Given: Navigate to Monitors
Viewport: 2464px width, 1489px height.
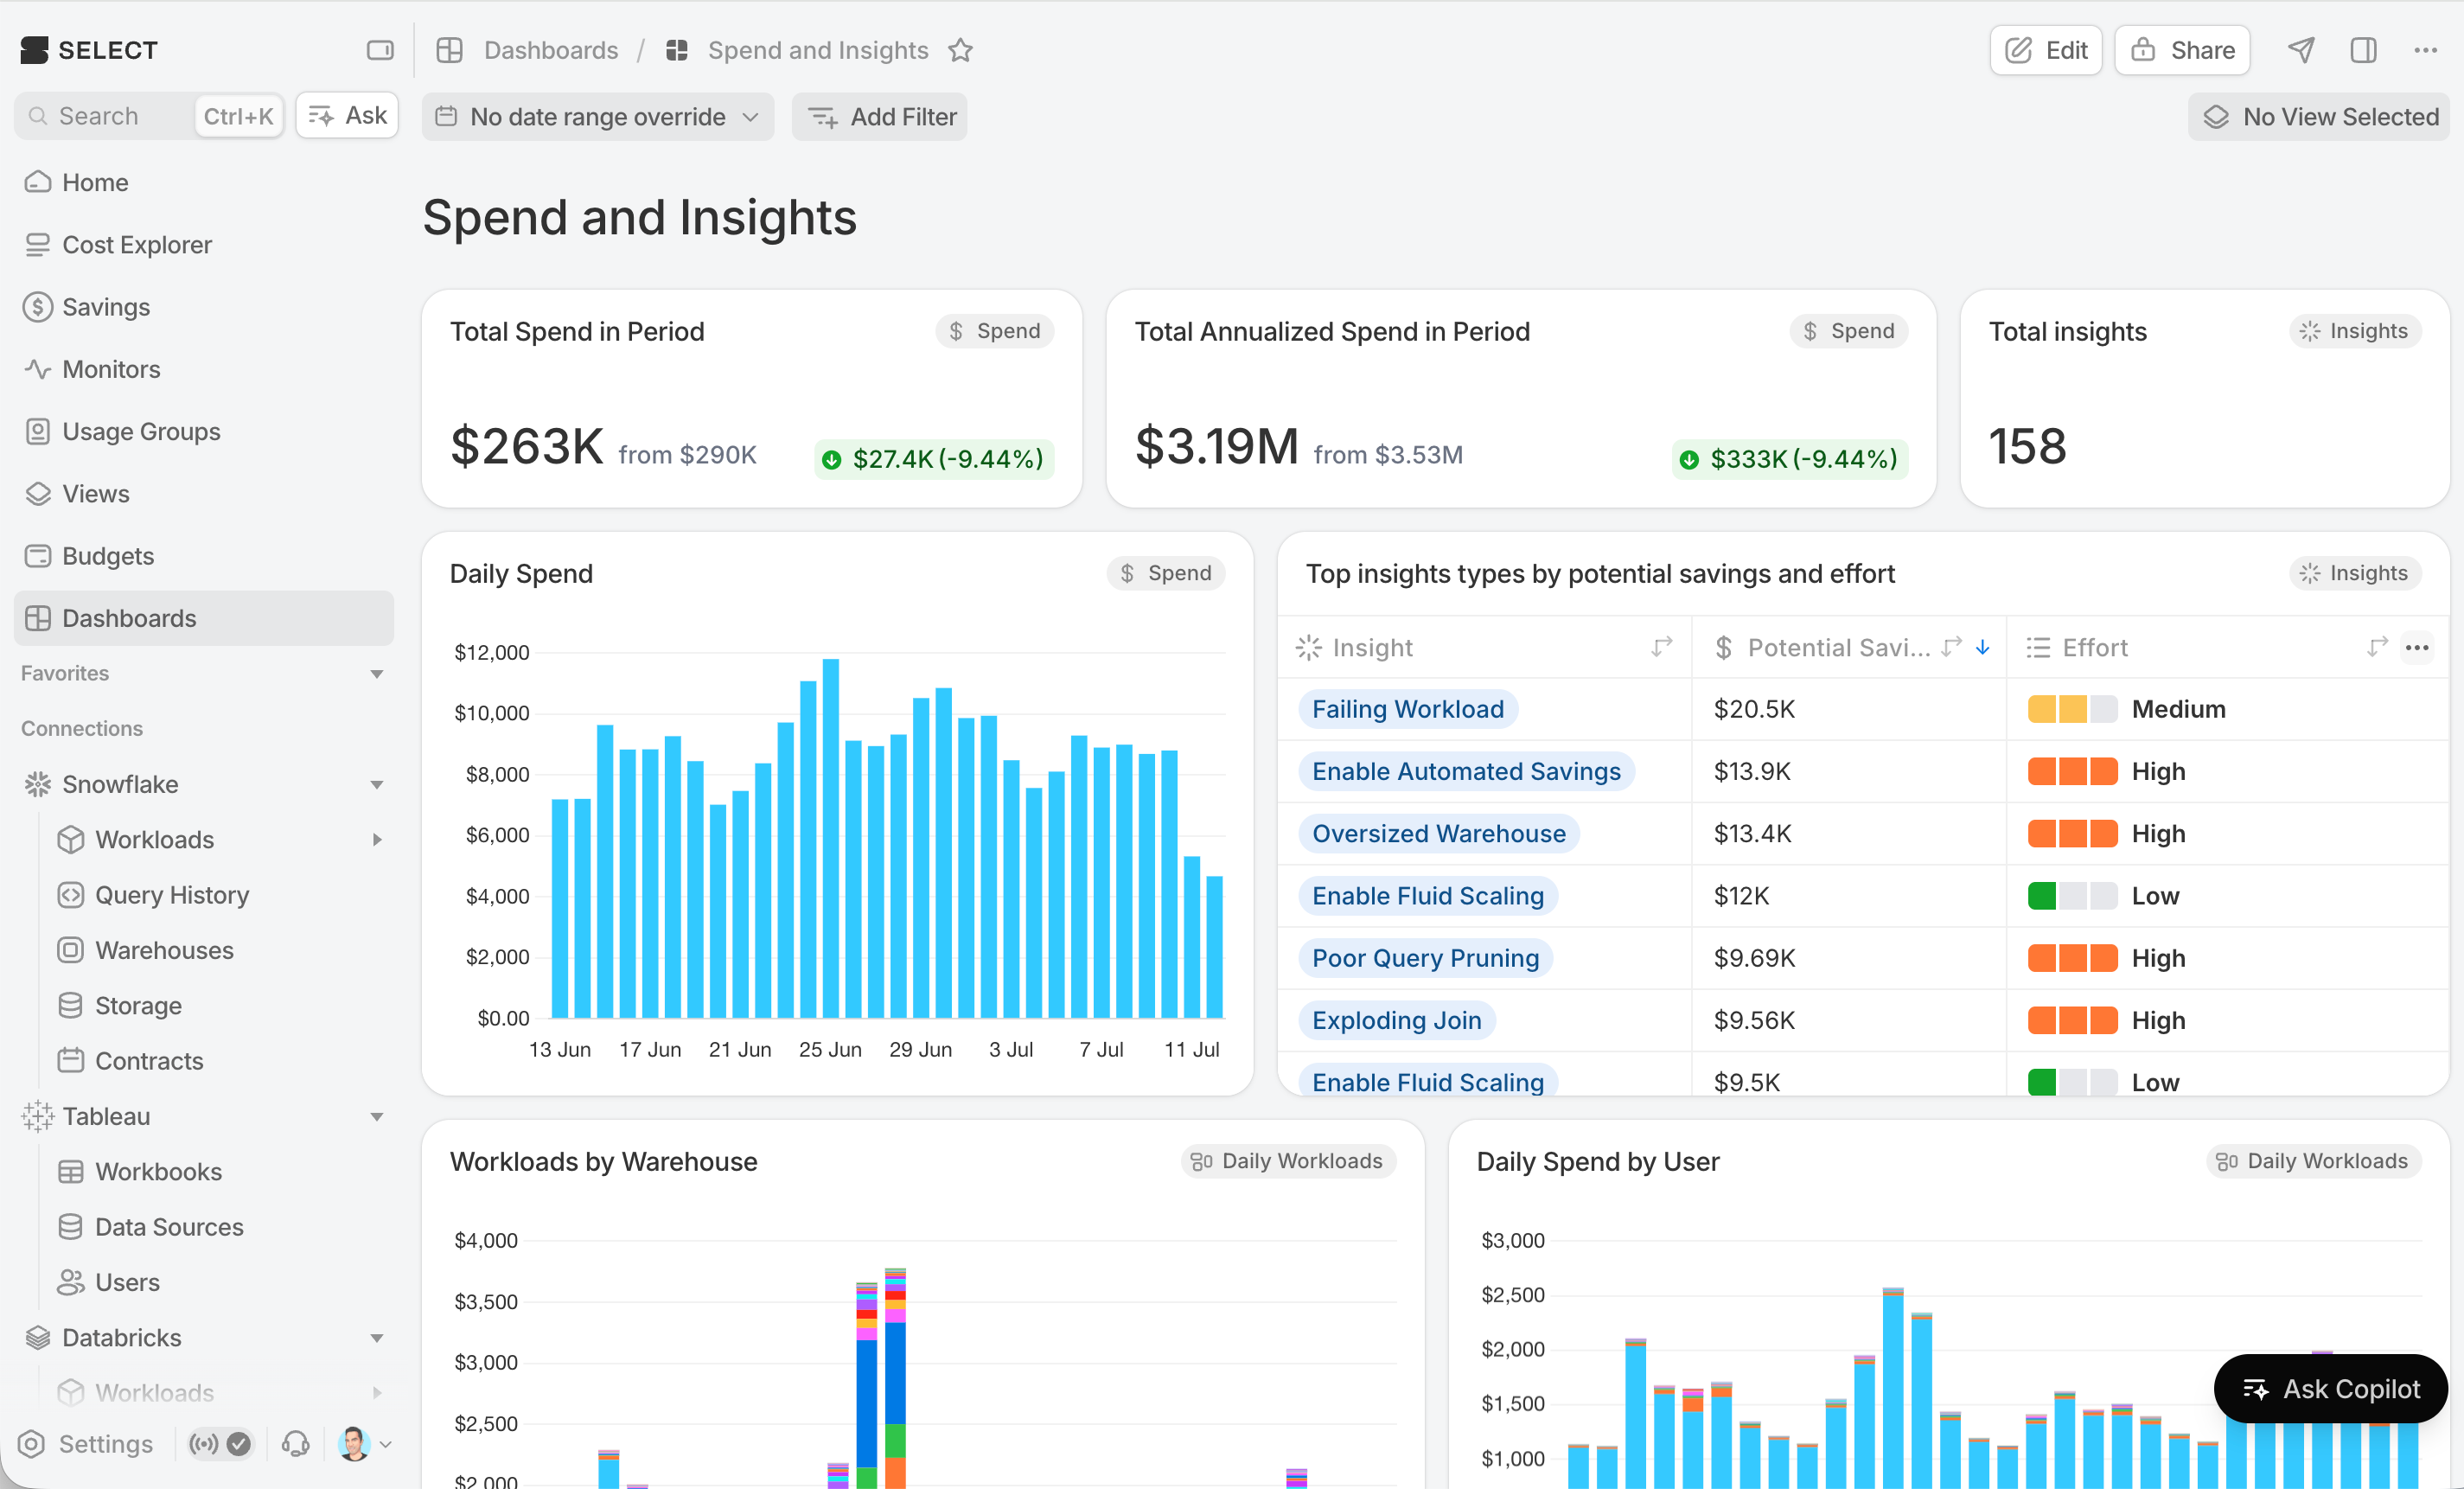Looking at the screenshot, I should tap(204, 369).
